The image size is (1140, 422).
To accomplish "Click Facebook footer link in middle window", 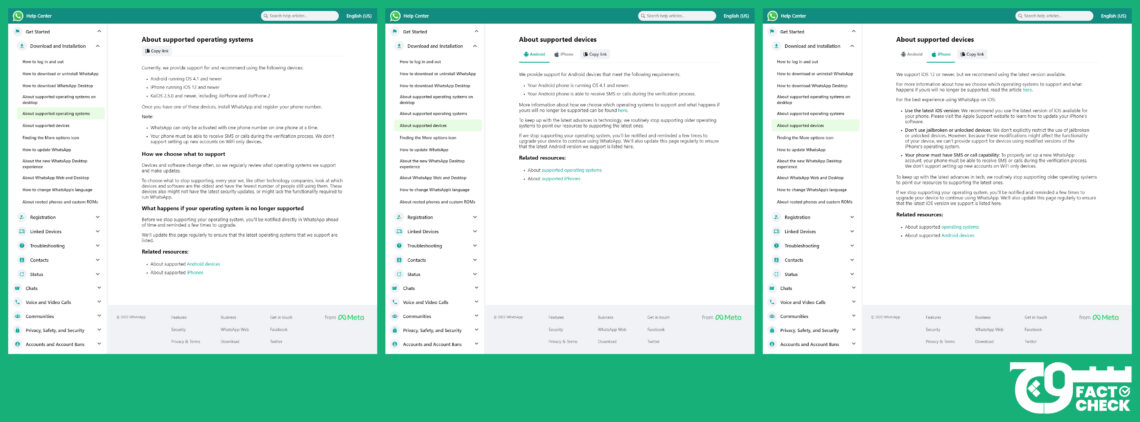I will click(x=656, y=330).
